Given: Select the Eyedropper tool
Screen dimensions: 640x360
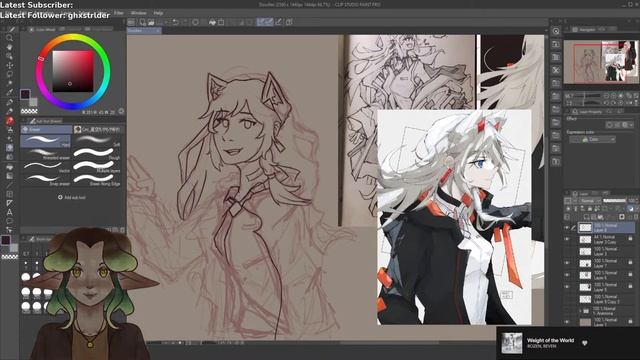Looking at the screenshot, I should pos(9,93).
